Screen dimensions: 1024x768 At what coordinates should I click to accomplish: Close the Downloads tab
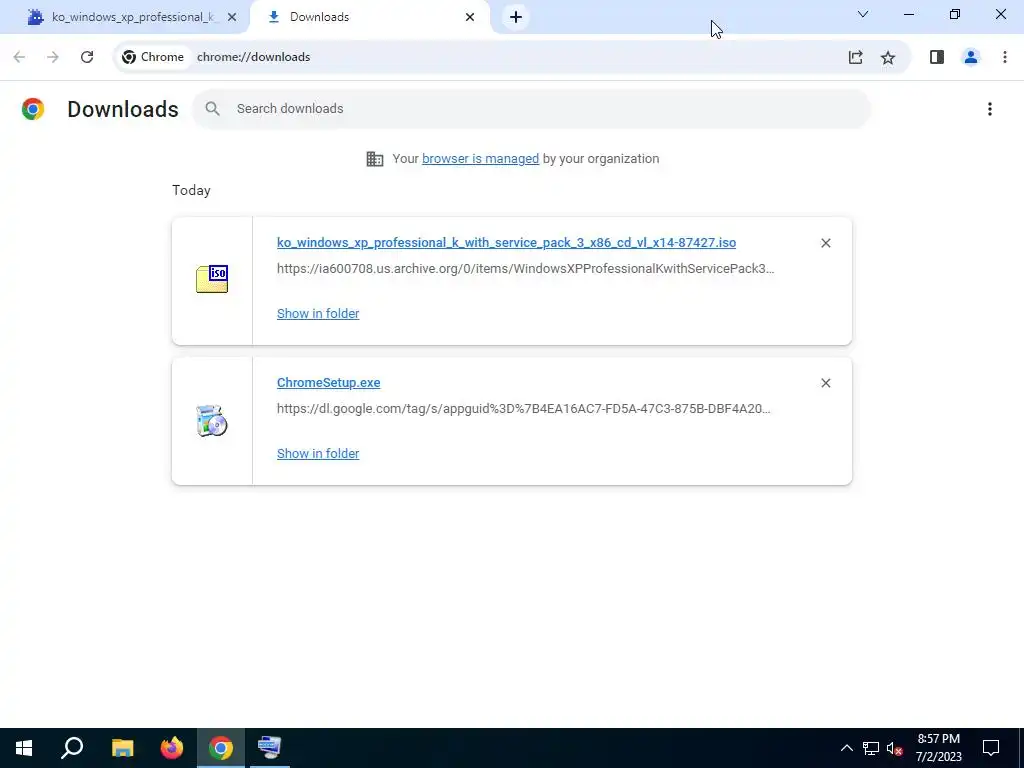tap(470, 17)
